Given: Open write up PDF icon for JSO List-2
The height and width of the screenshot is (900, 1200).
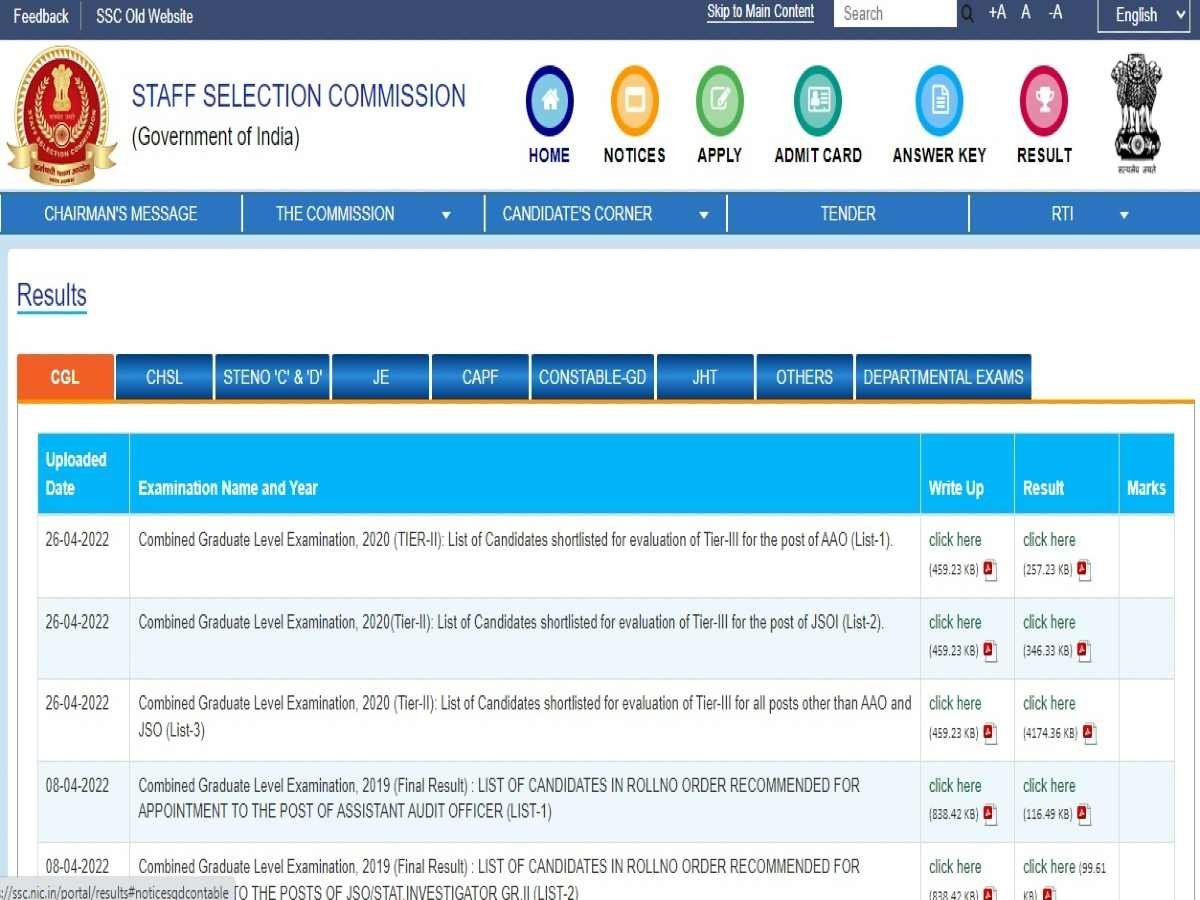Looking at the screenshot, I should (x=990, y=651).
